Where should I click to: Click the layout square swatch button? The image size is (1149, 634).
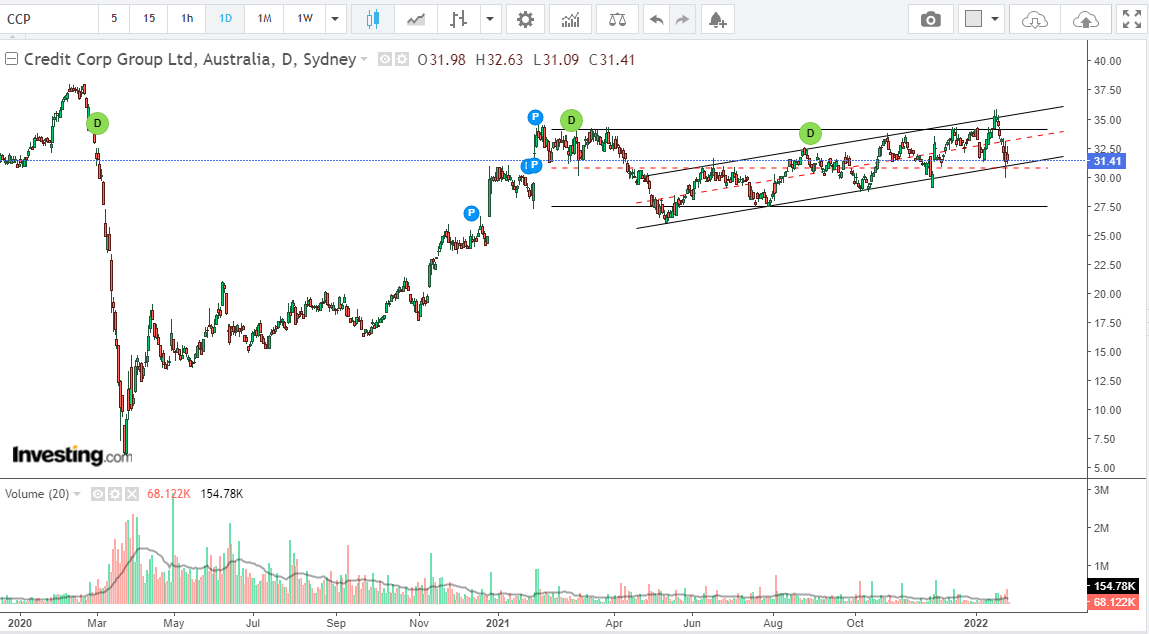[973, 19]
